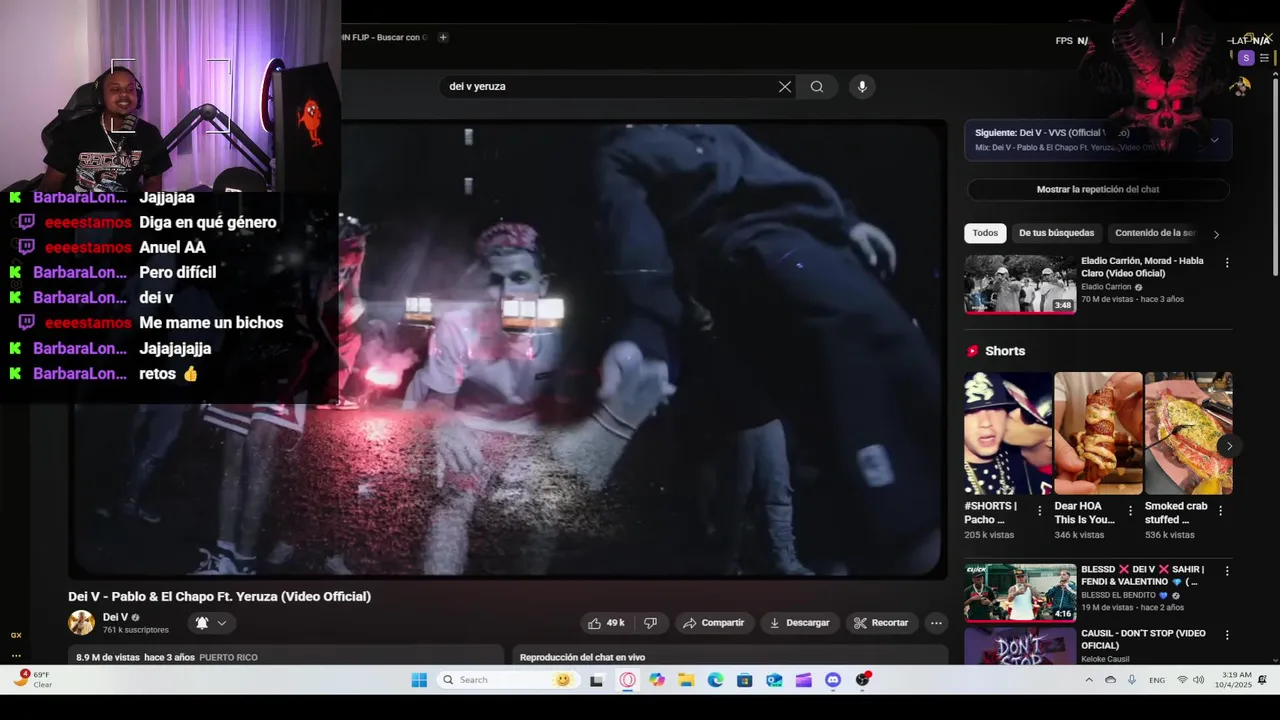Screen dimensions: 1280x720
Task: Click Mostrar la repetición del chat
Action: click(x=1098, y=189)
